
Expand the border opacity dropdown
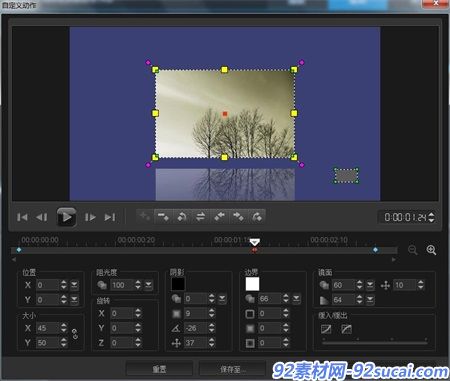point(296,299)
